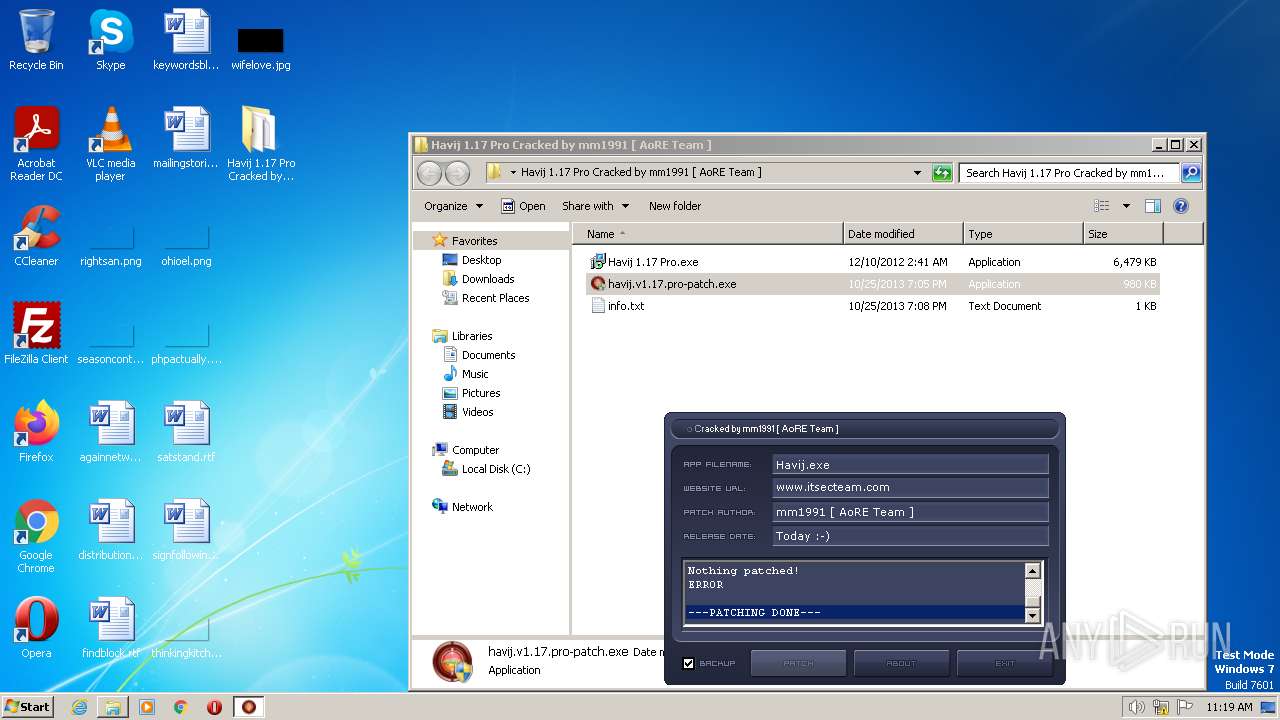Viewport: 1280px width, 720px height.
Task: Click the ABOUT button in patcher
Action: 901,663
